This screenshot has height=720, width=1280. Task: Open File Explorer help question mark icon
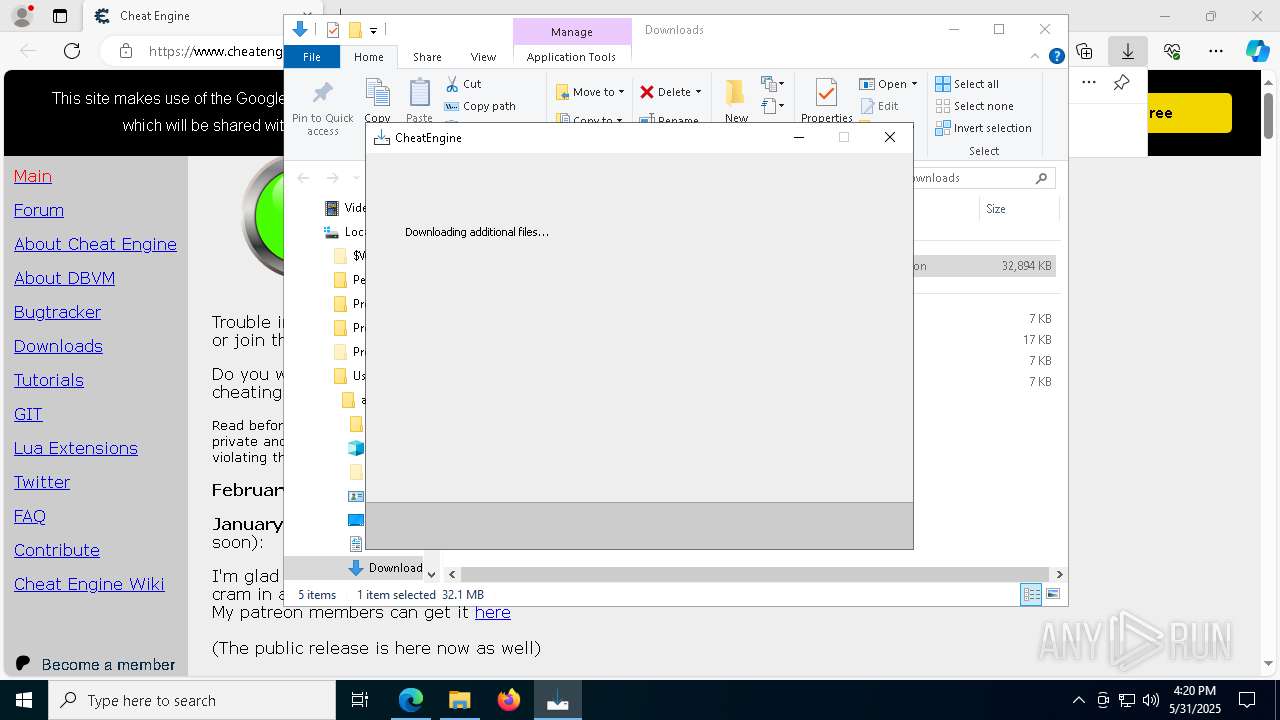pyautogui.click(x=1056, y=56)
